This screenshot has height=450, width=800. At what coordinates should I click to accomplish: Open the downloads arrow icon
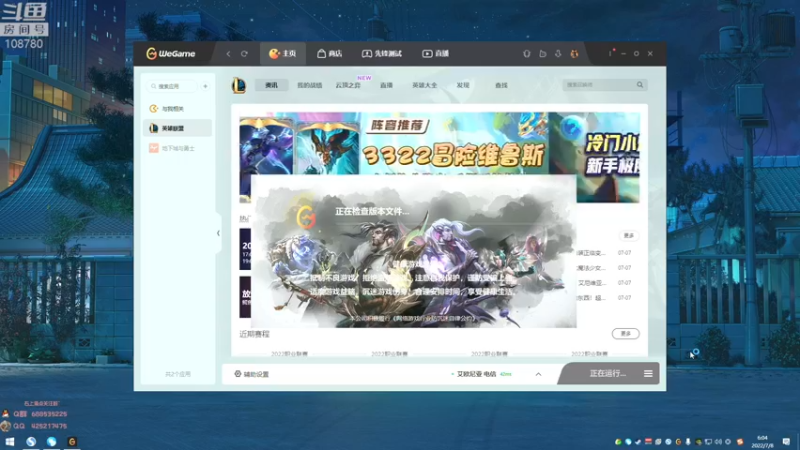558,54
